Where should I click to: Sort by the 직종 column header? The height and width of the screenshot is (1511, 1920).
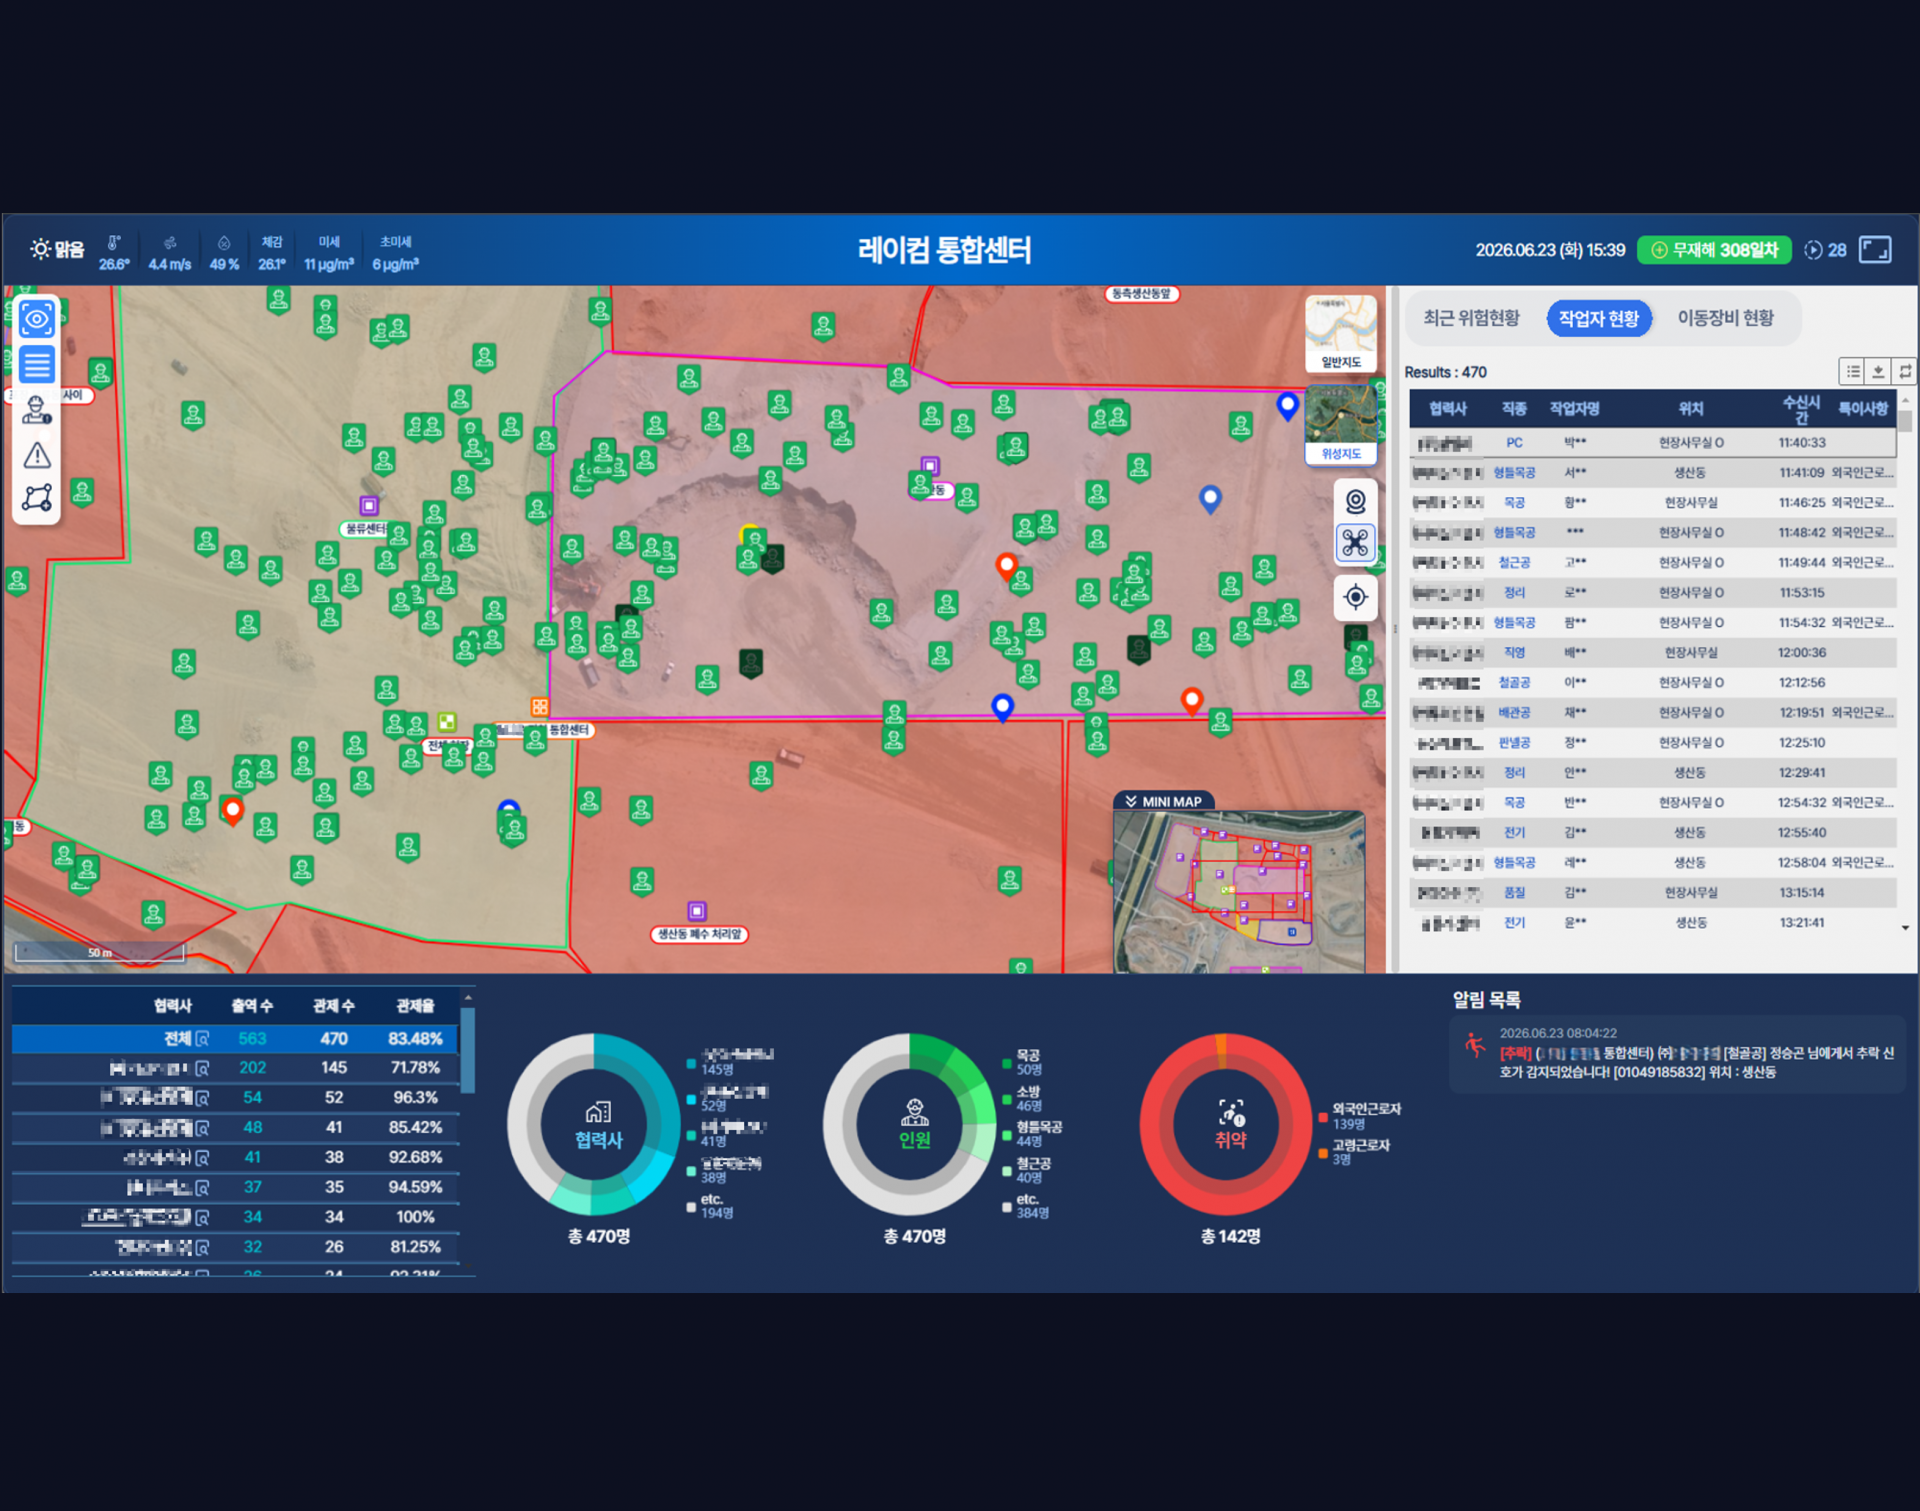coord(1513,408)
